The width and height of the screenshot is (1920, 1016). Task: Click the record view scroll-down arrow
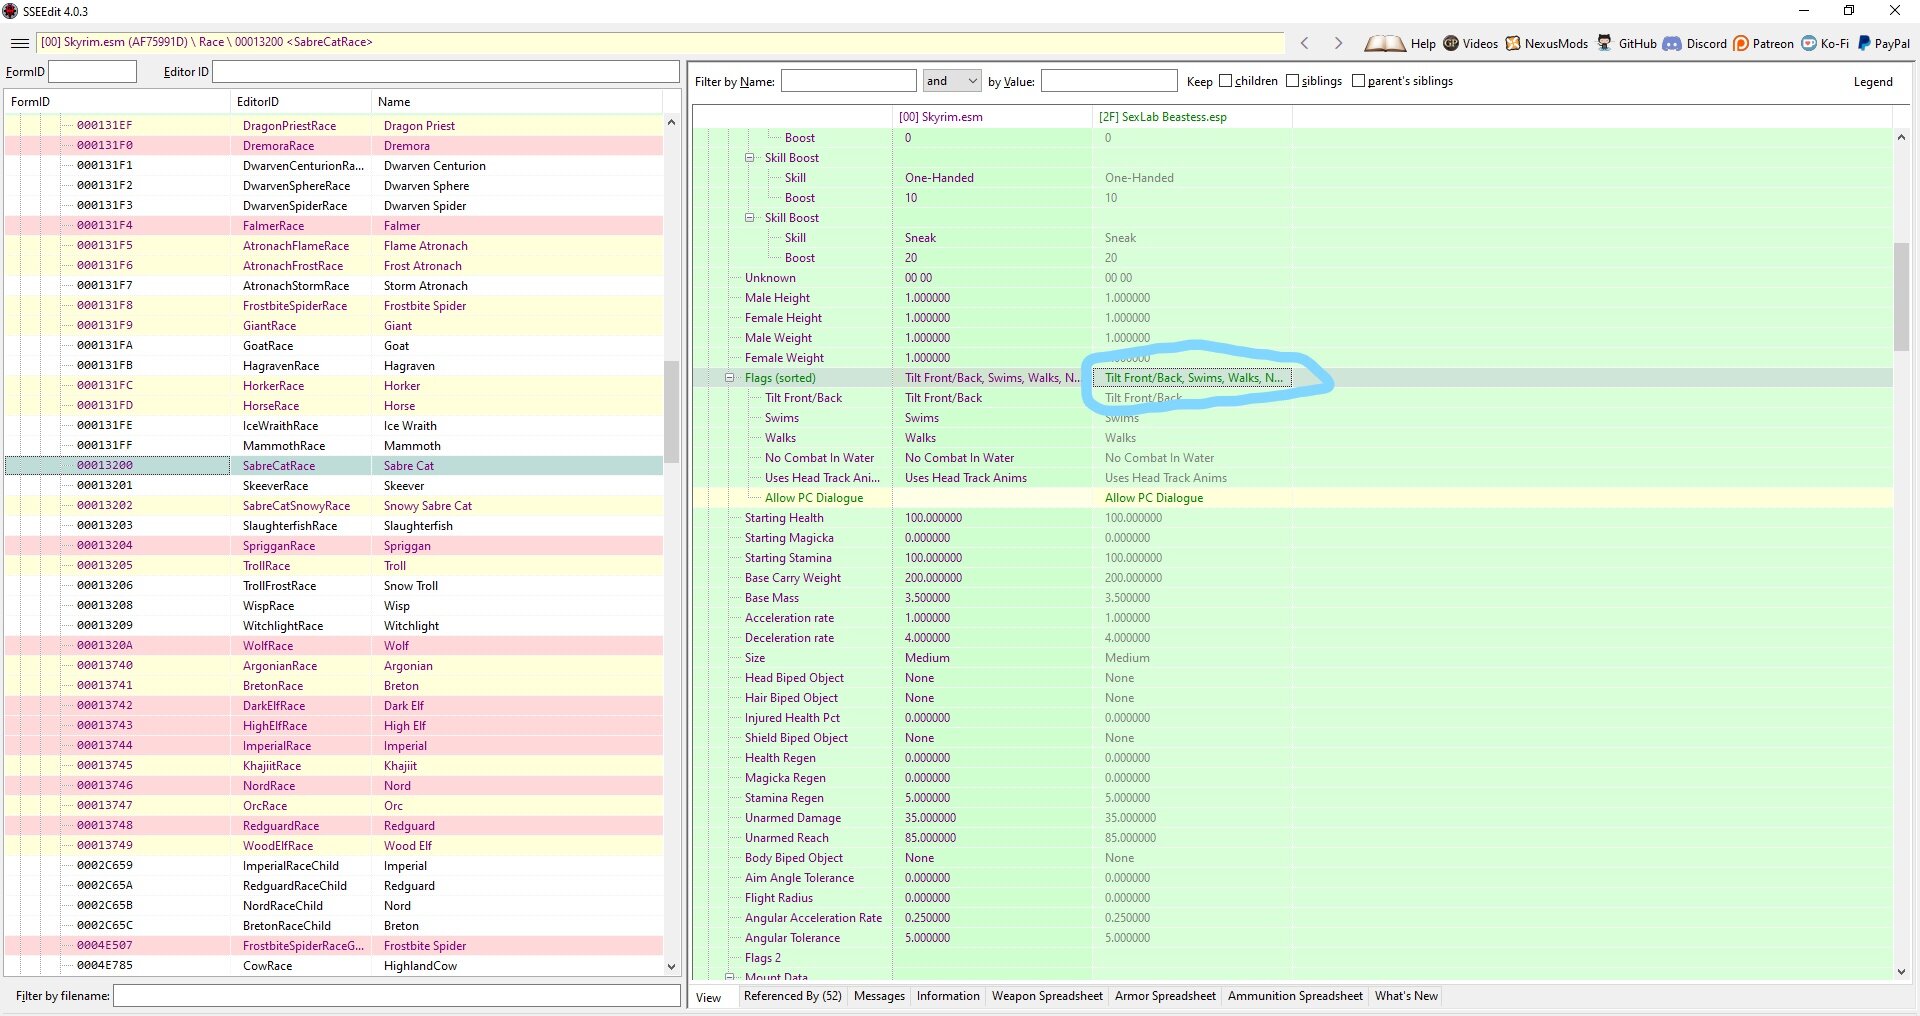tap(1901, 971)
